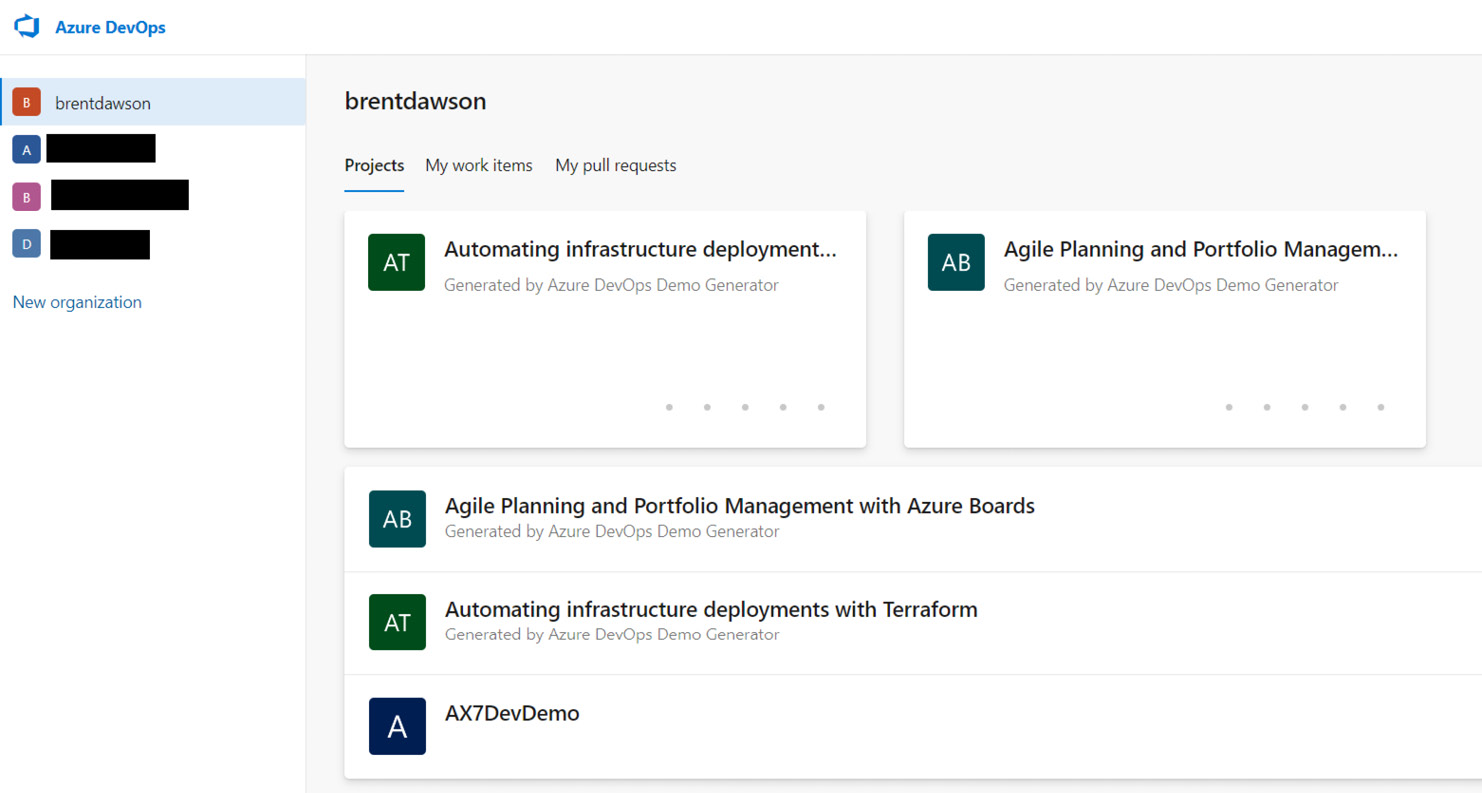
Task: Open the AX7DevDemo project
Action: (512, 714)
